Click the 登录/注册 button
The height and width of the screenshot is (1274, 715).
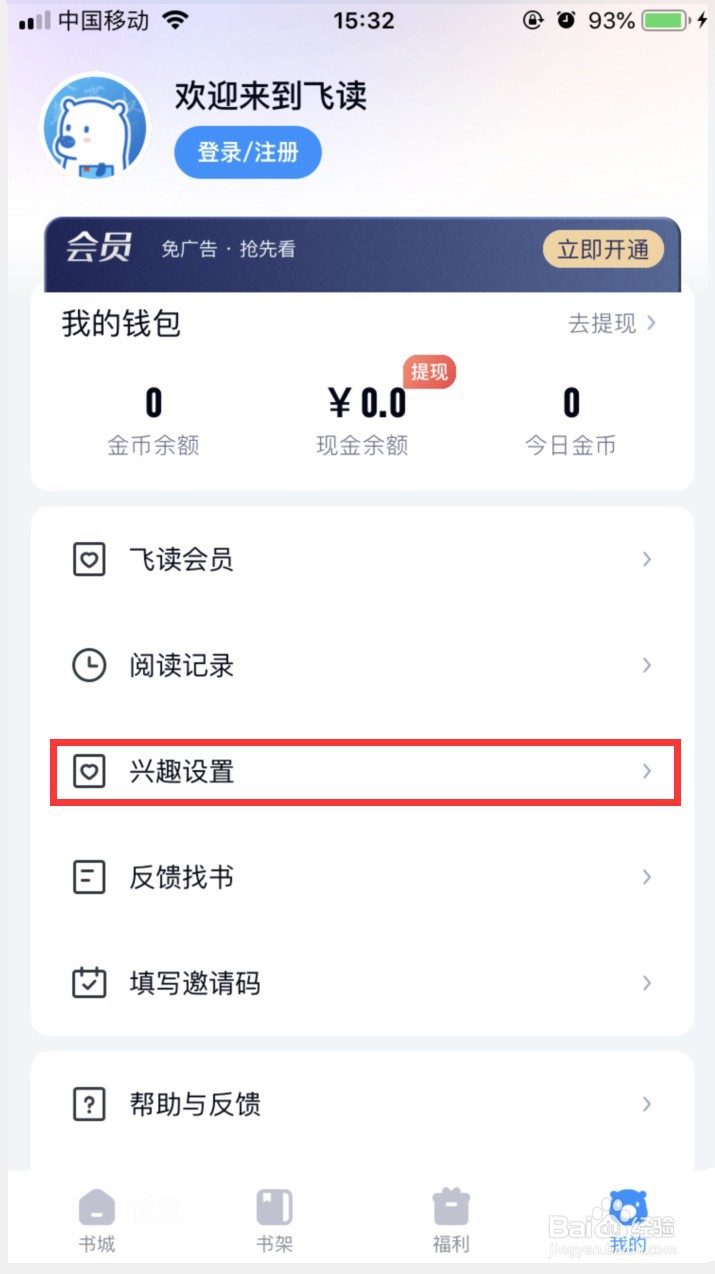coord(248,152)
